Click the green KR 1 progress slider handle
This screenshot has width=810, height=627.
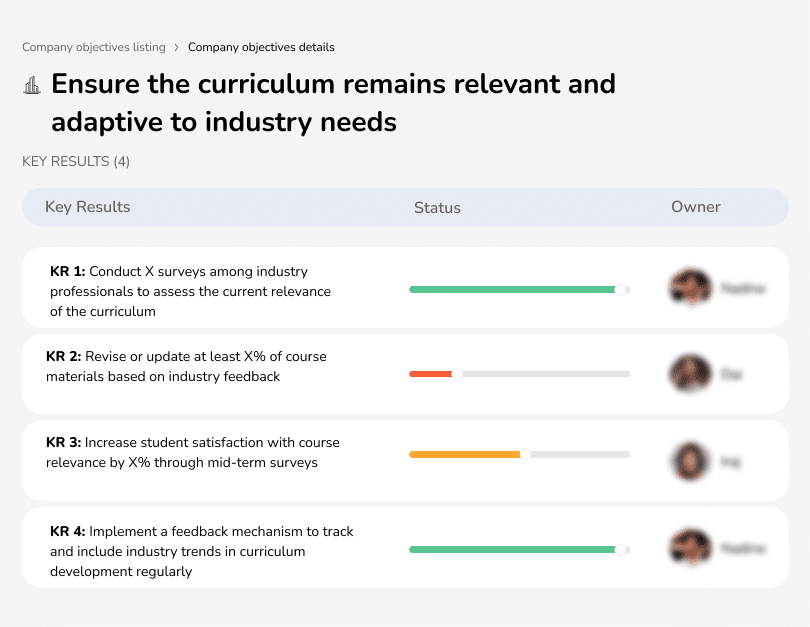click(620, 289)
